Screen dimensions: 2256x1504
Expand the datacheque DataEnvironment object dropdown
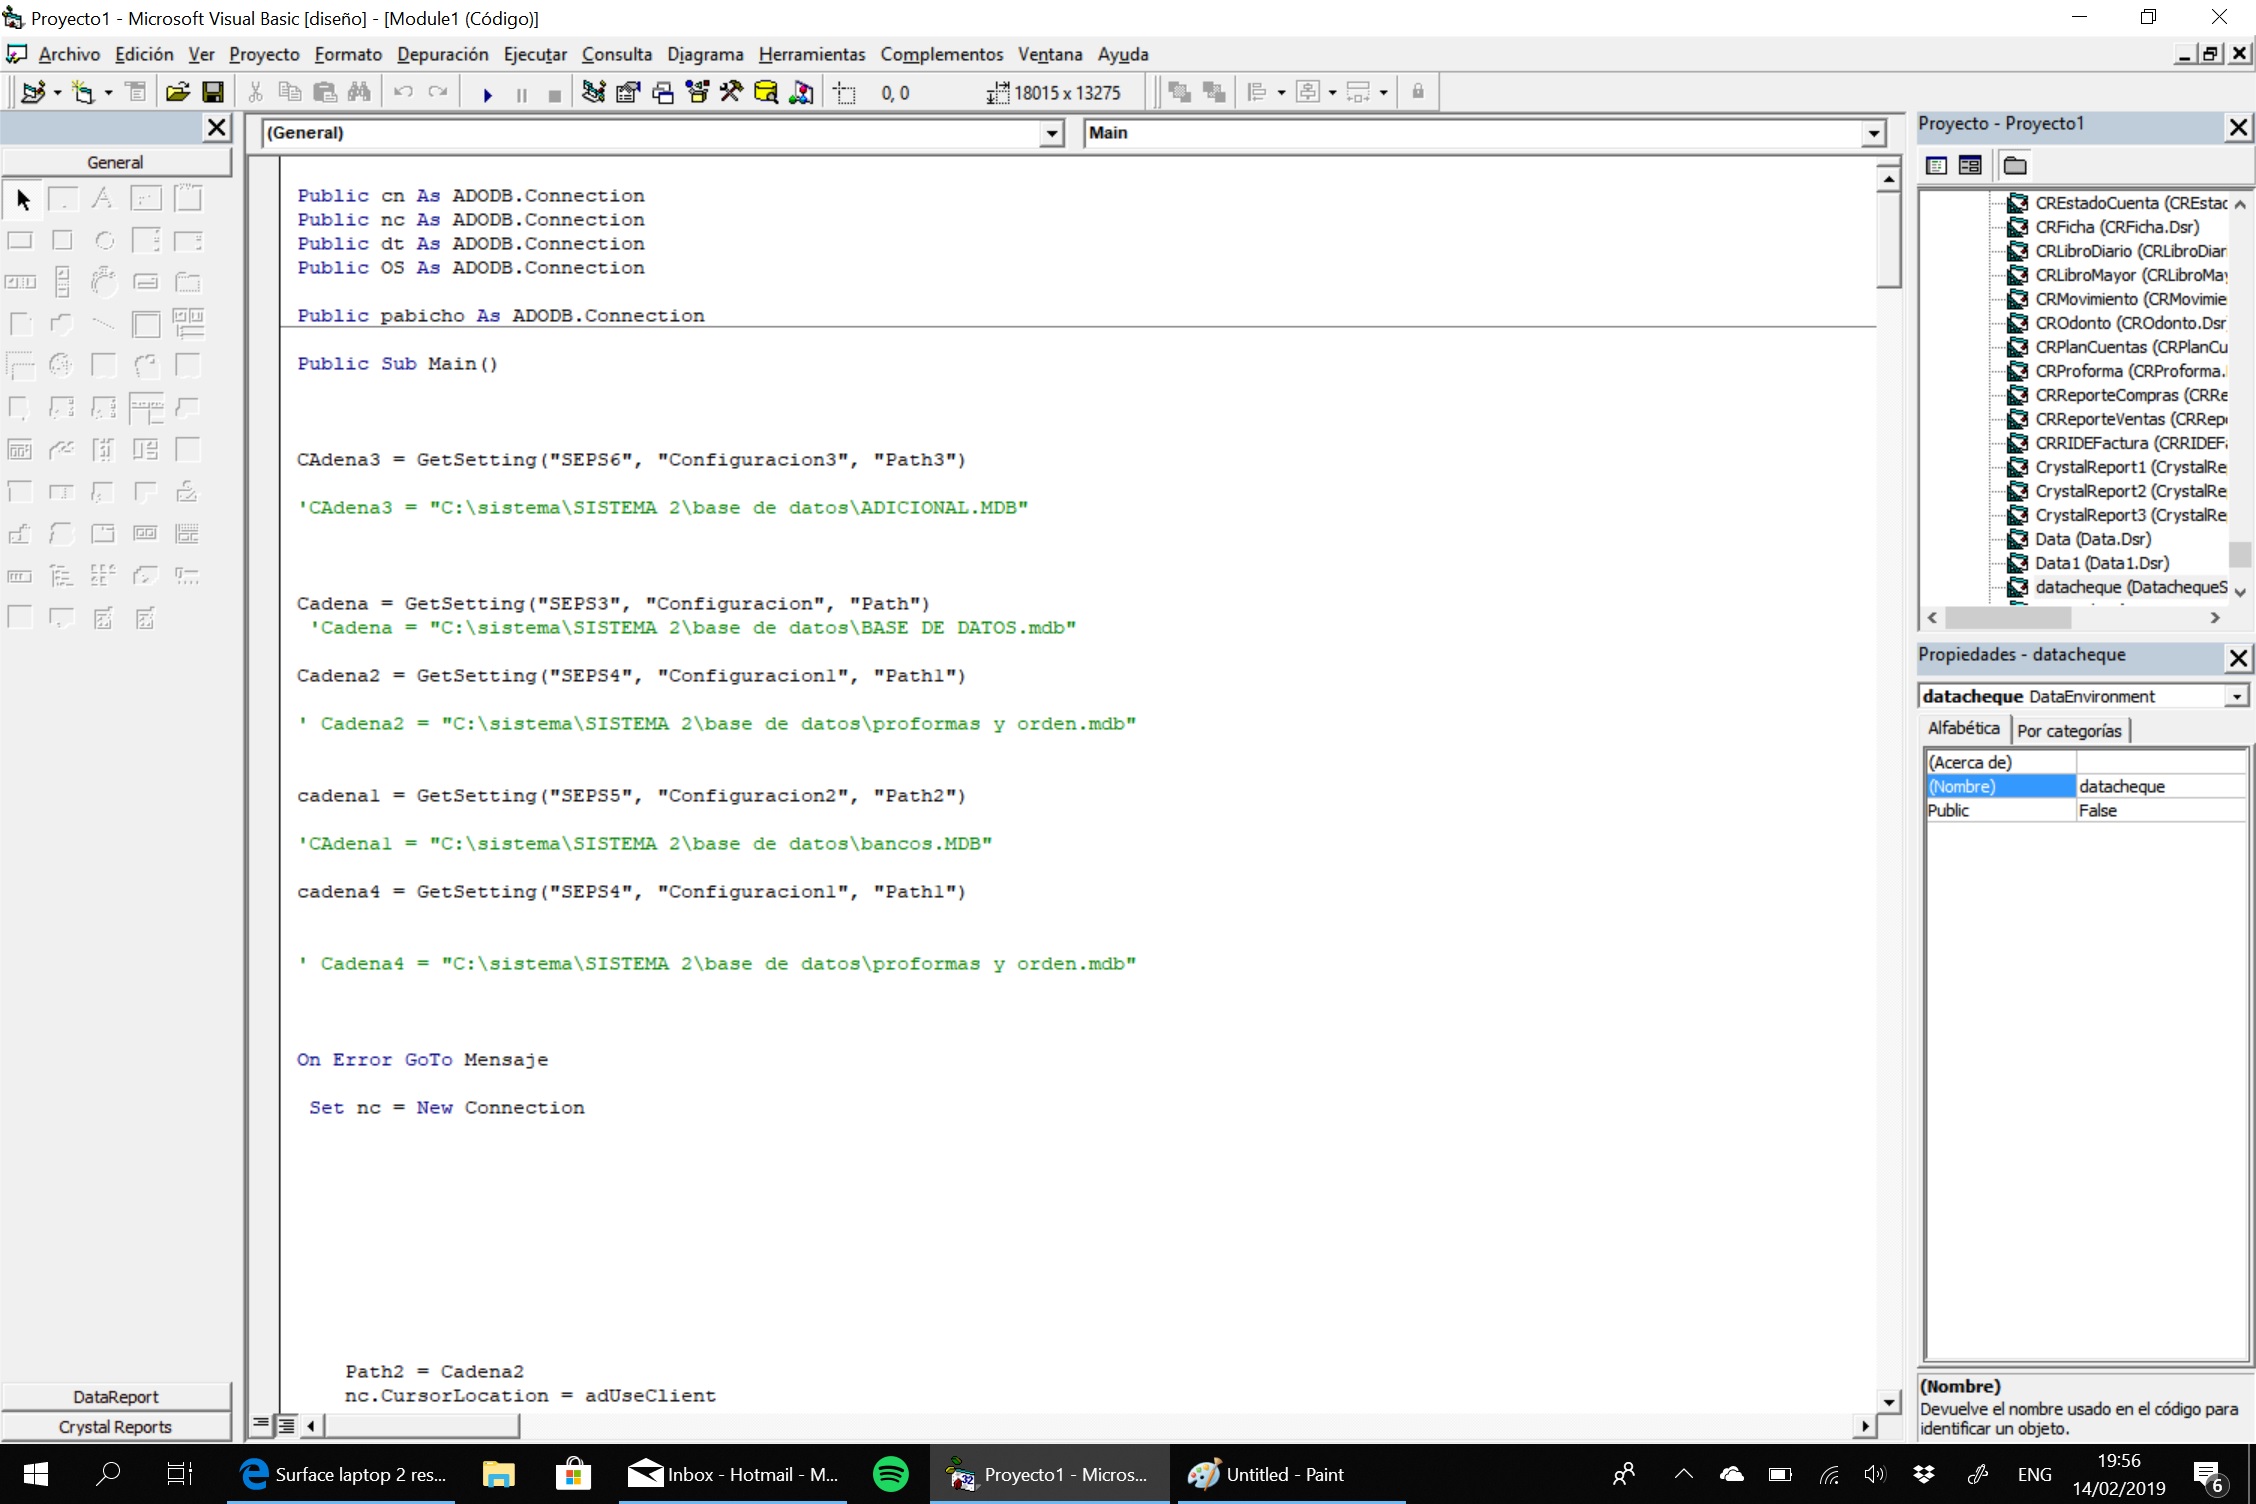pos(2236,696)
